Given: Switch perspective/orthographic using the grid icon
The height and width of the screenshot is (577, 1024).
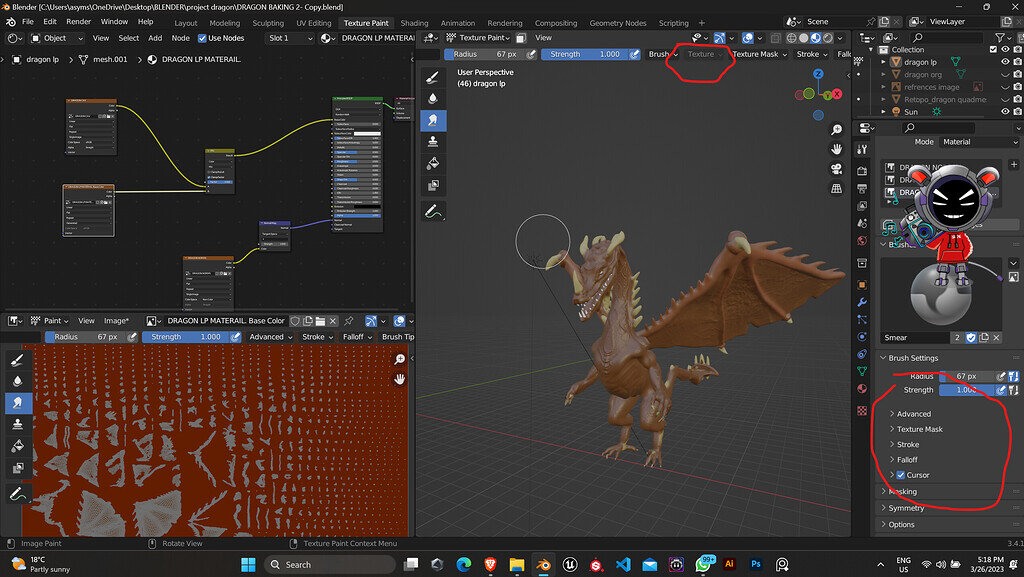Looking at the screenshot, I should (x=836, y=188).
